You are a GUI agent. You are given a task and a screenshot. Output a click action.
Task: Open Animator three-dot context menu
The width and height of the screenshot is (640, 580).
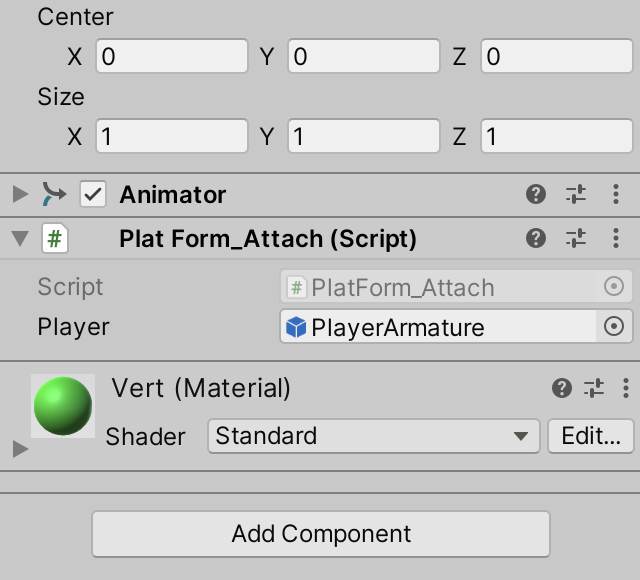[614, 194]
